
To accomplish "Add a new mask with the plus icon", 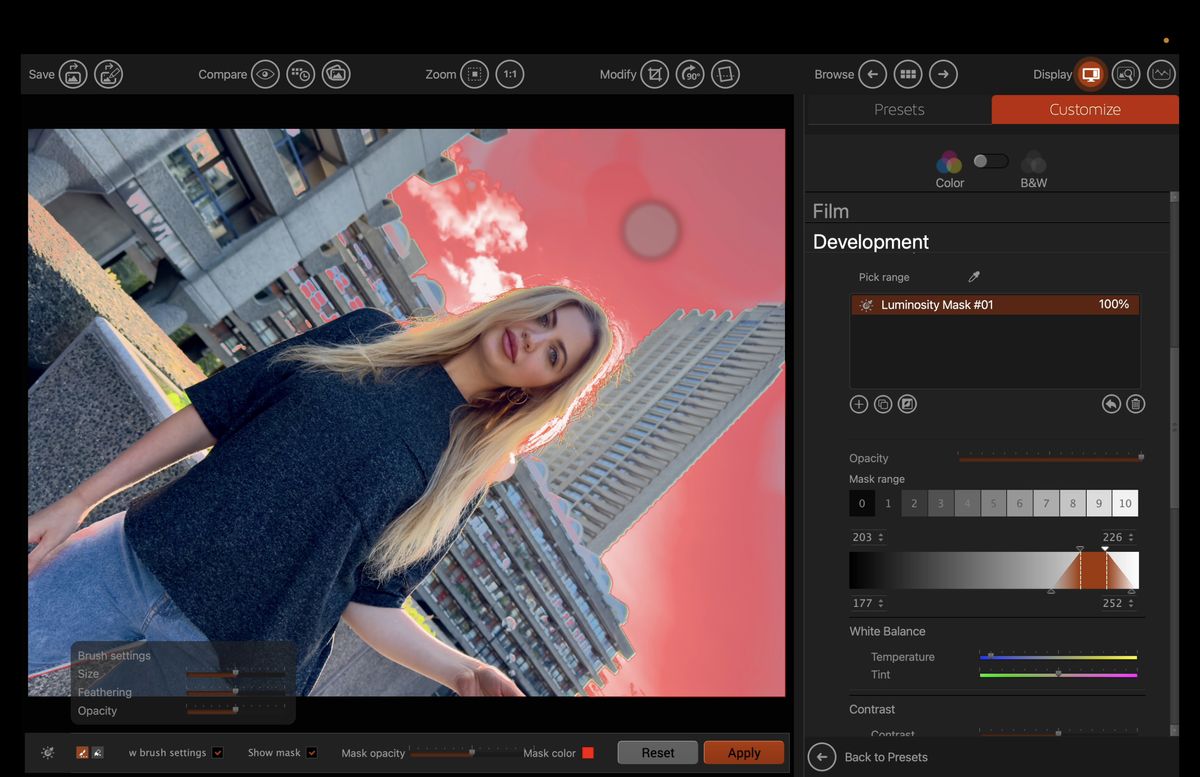I will coord(858,404).
